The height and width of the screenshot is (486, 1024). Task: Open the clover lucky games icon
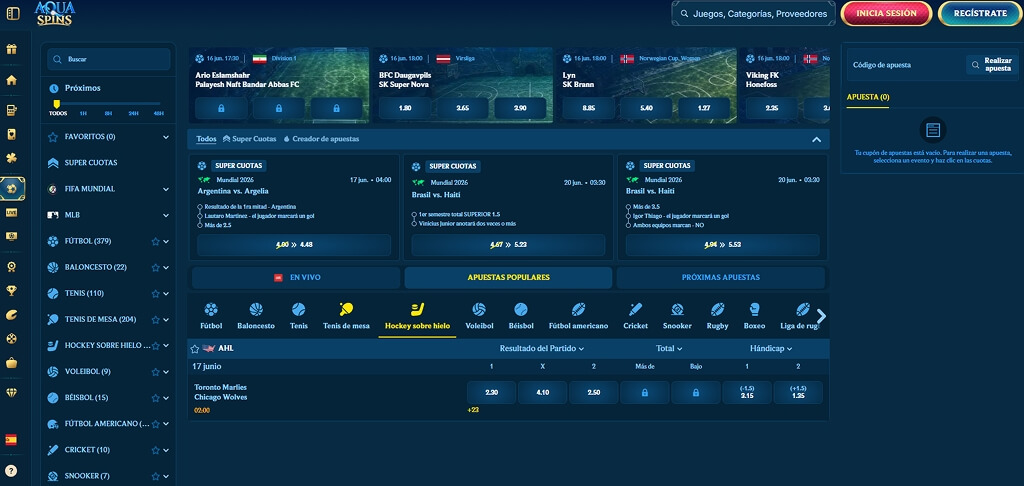(x=11, y=159)
